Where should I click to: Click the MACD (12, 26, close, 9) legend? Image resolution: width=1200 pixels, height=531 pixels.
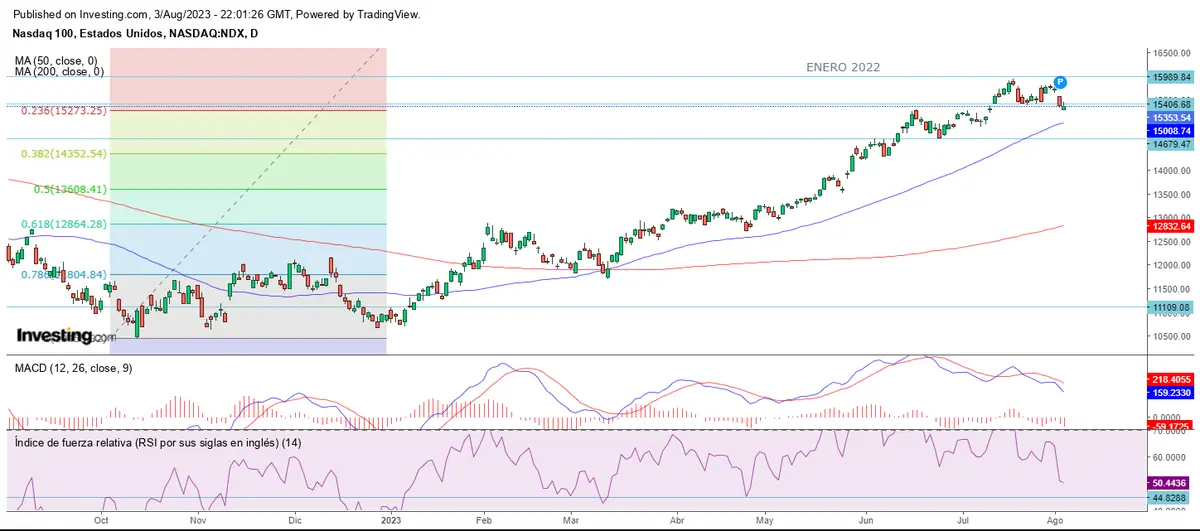[73, 368]
